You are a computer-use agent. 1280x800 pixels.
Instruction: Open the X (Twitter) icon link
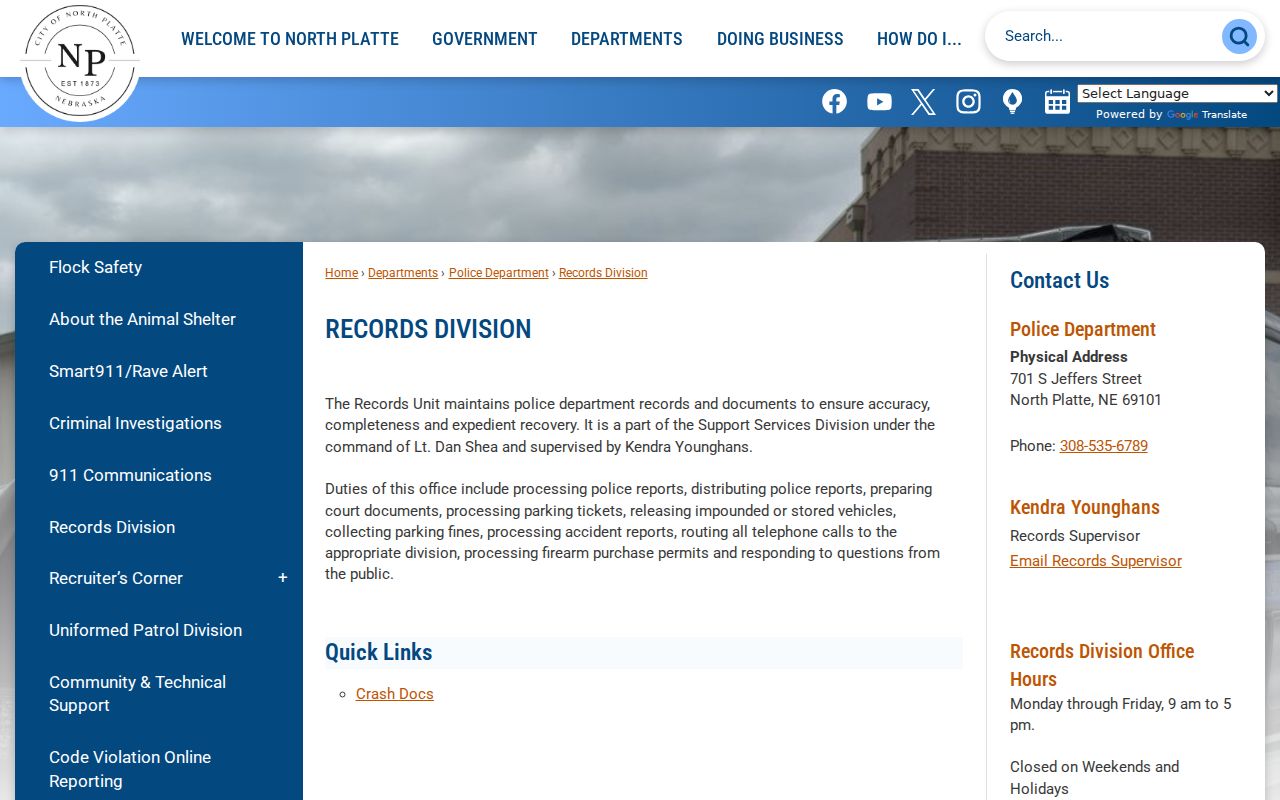pos(923,101)
